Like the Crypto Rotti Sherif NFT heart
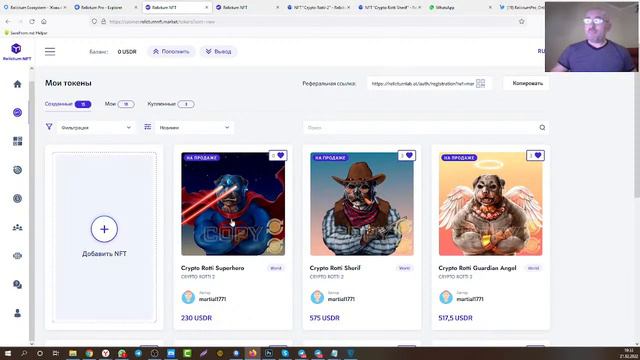Viewport: 640px width, 360px height. pos(409,156)
